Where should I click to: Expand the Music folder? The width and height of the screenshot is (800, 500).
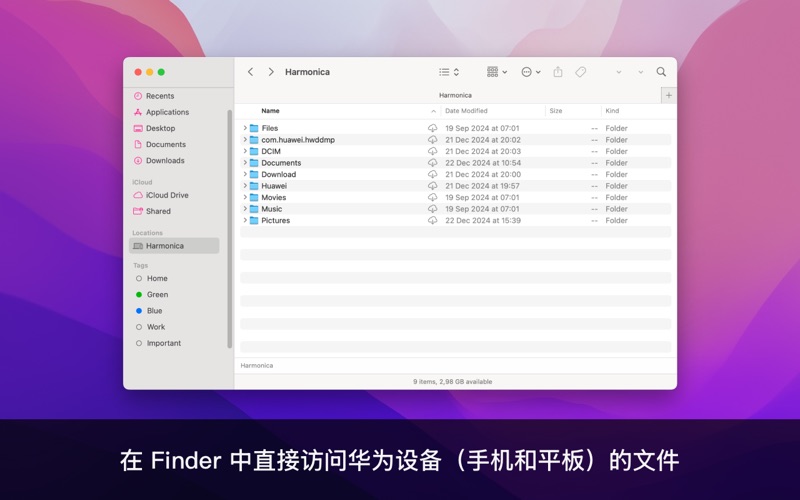(x=245, y=209)
